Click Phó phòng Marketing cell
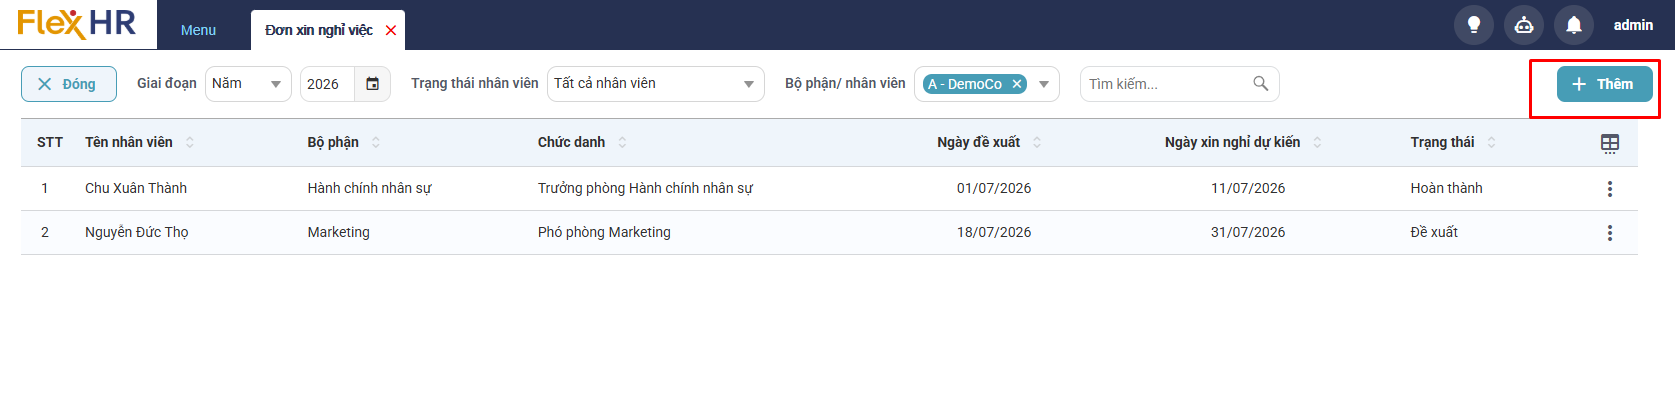1675x406 pixels. point(604,232)
